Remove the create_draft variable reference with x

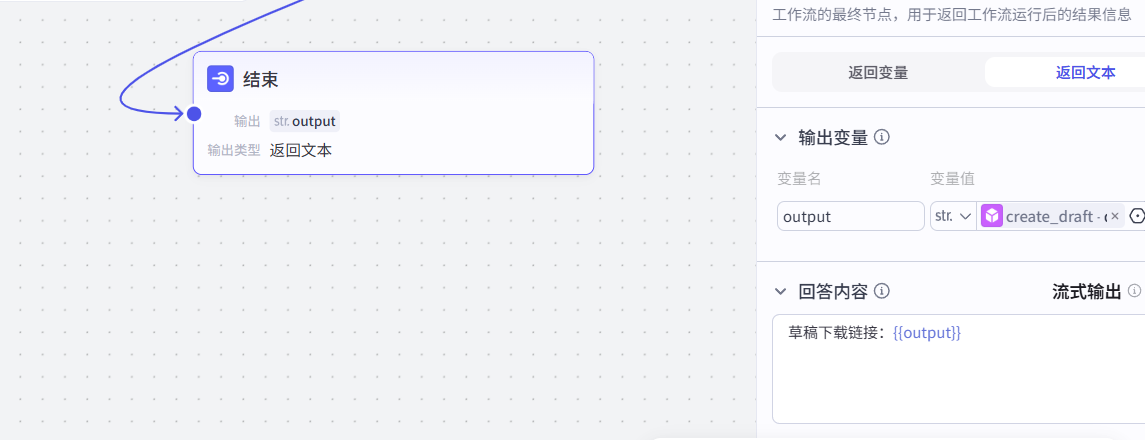[1115, 216]
